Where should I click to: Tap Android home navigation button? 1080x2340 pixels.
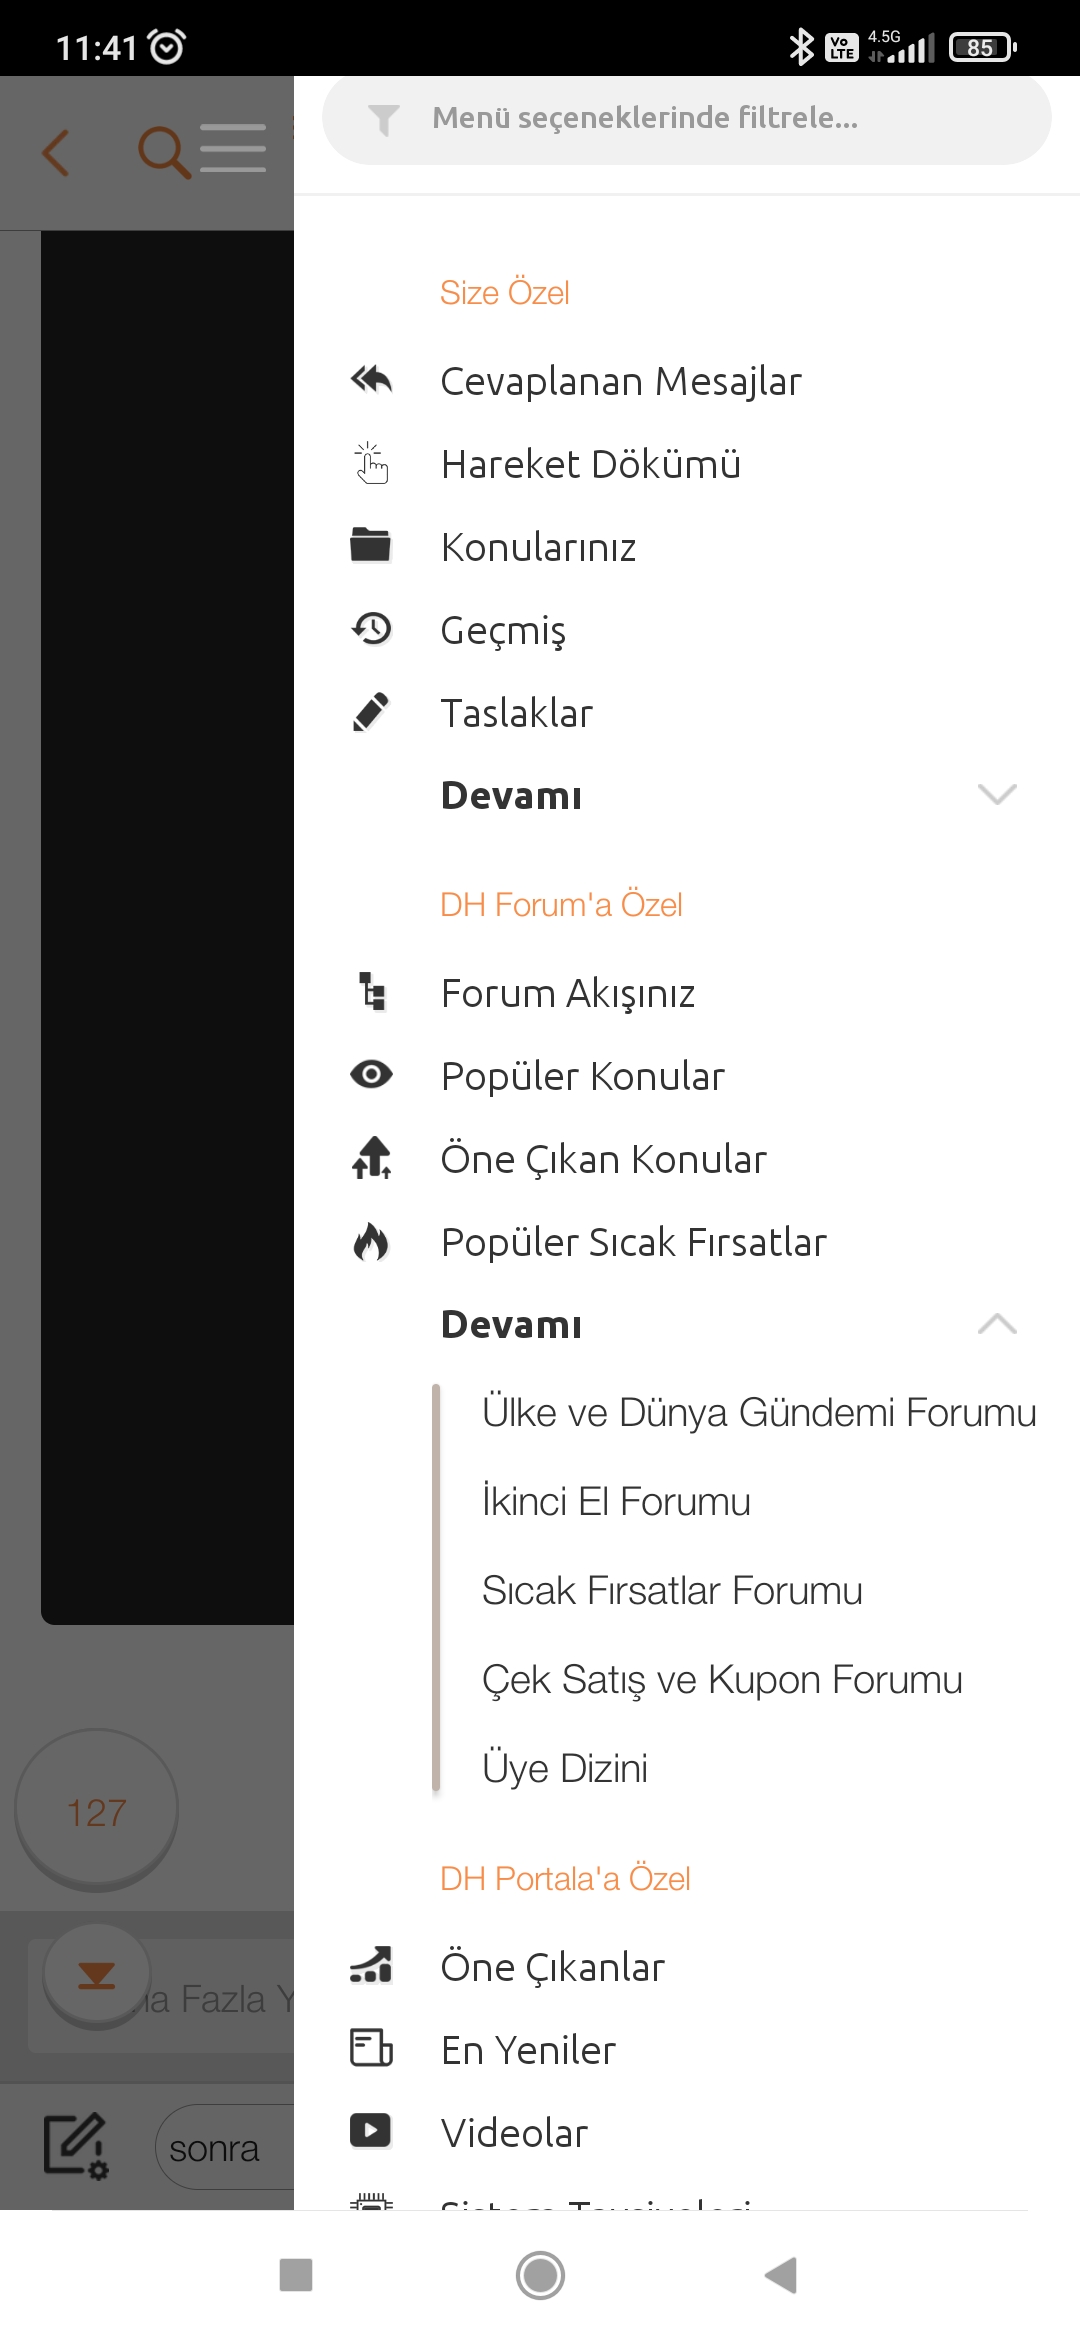[x=540, y=2275]
